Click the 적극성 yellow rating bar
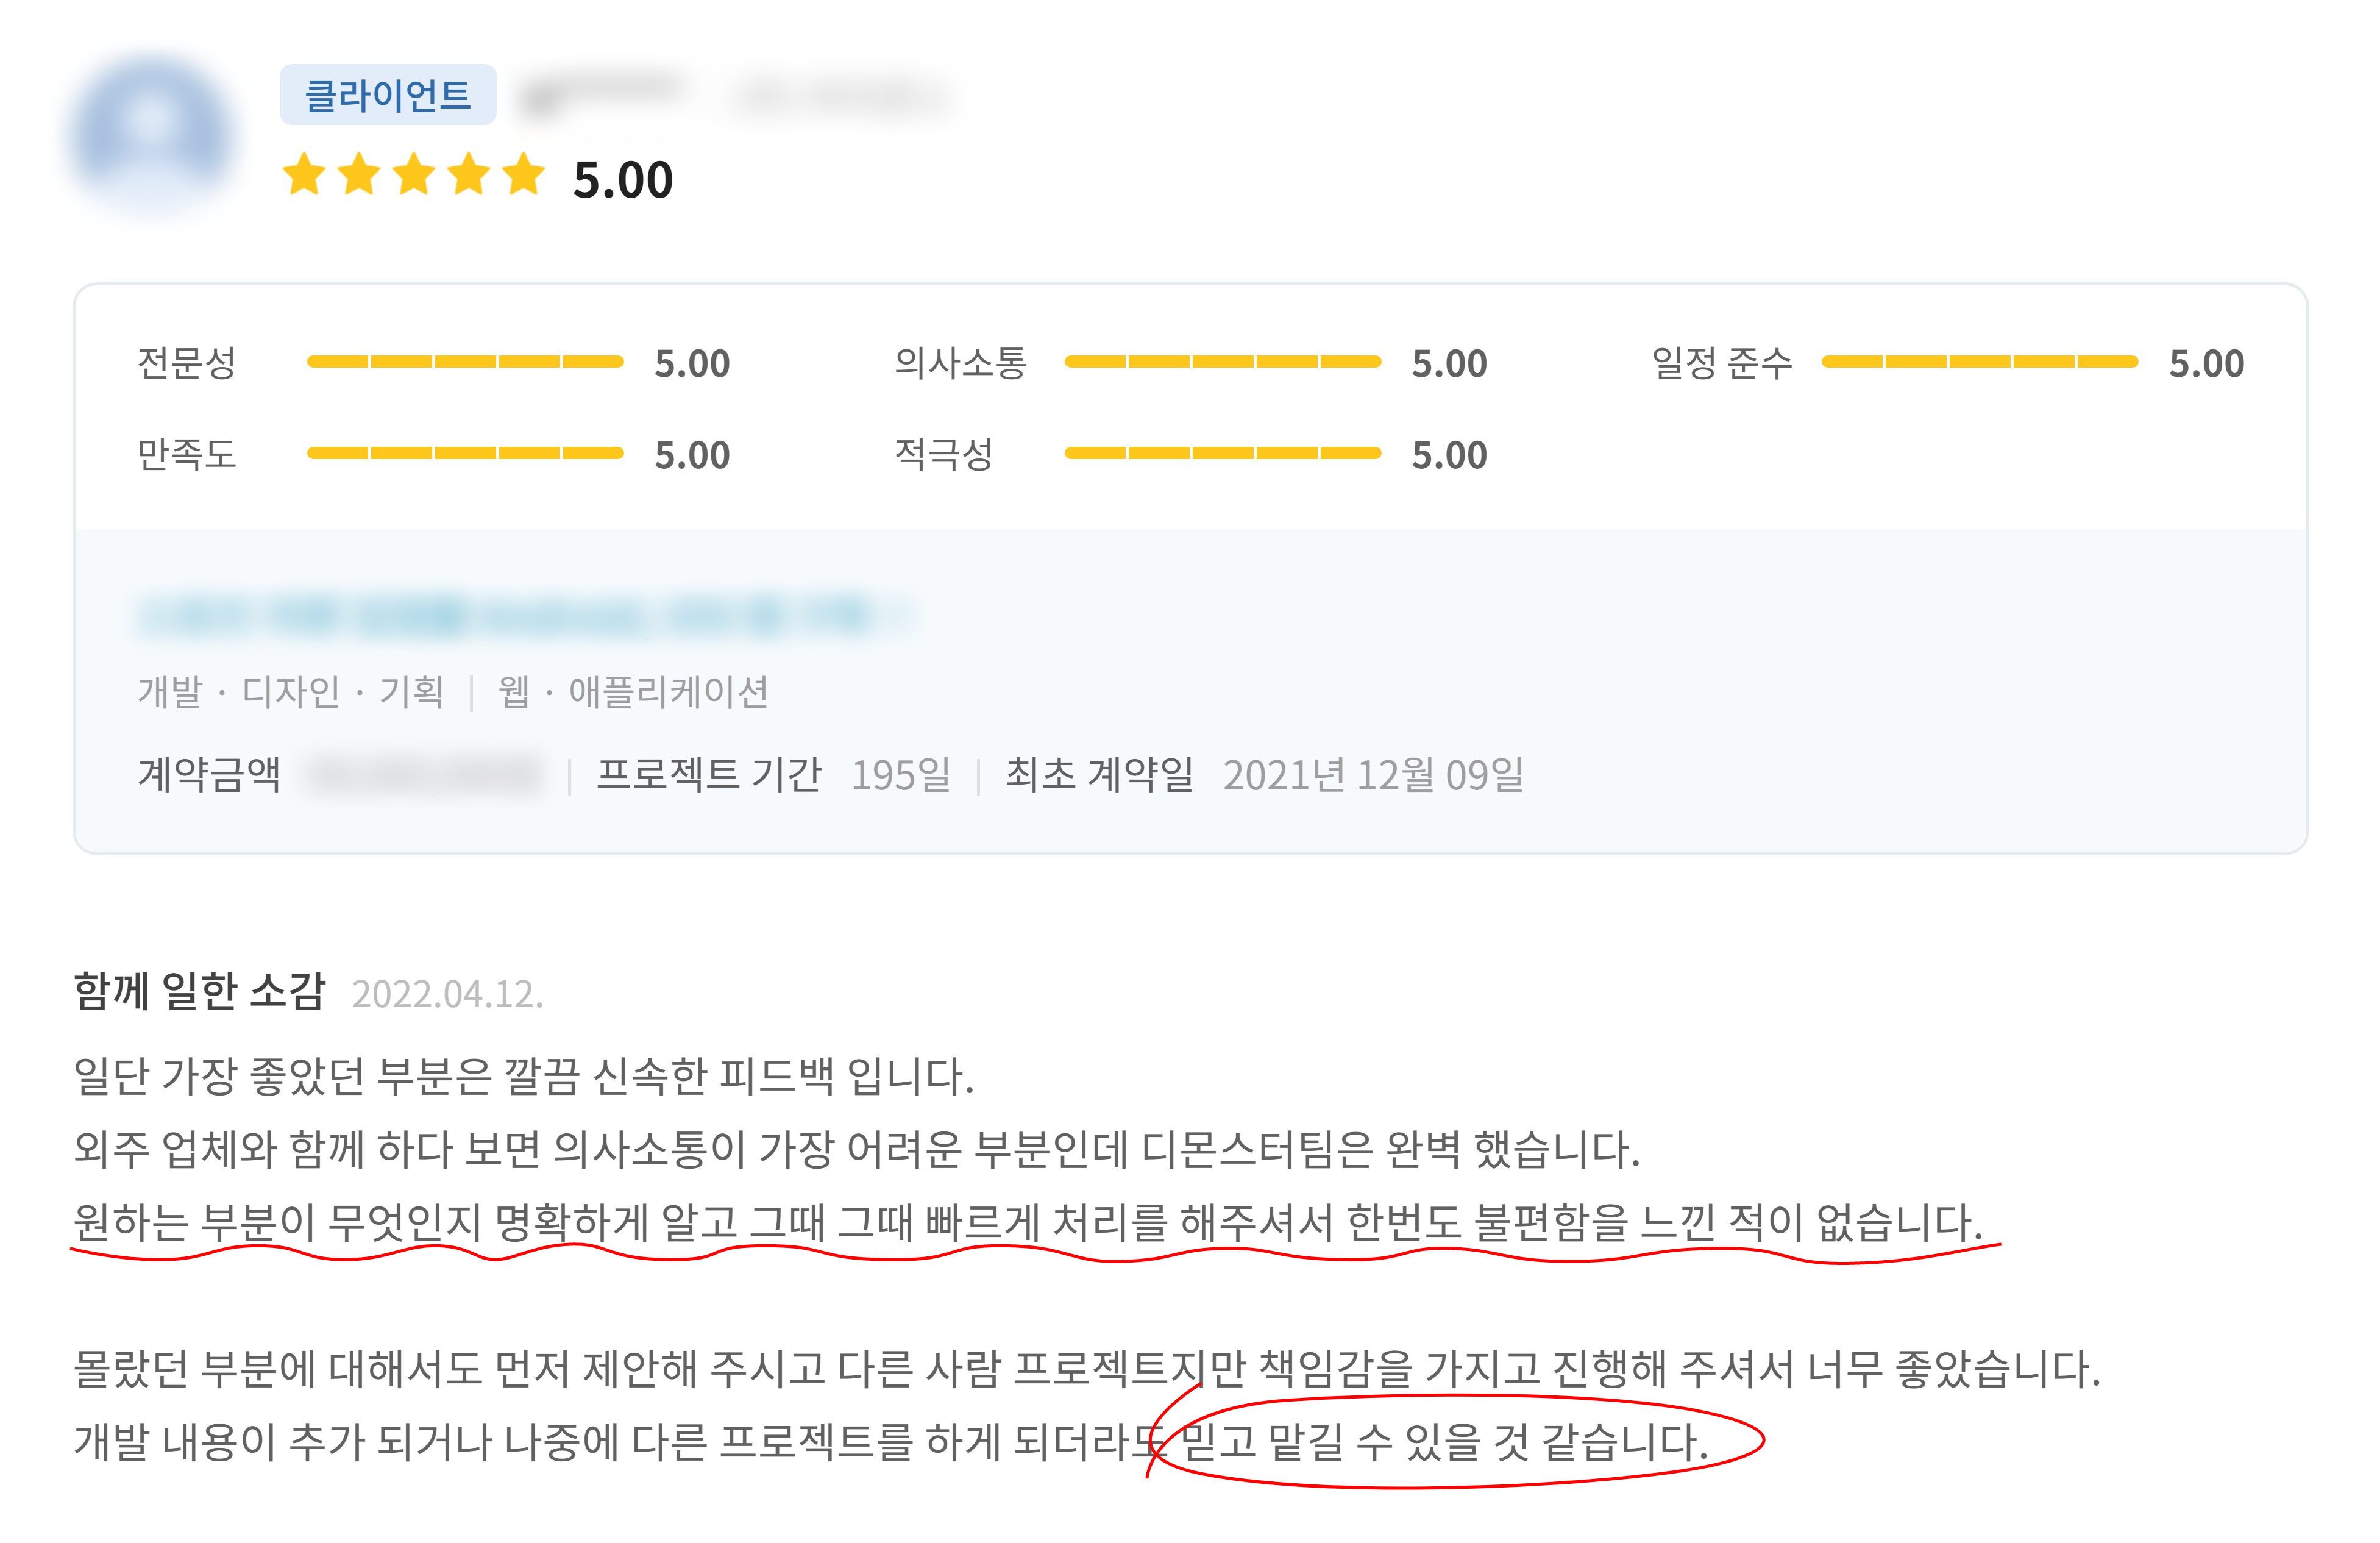The width and height of the screenshot is (2380, 1543). [x=1222, y=453]
